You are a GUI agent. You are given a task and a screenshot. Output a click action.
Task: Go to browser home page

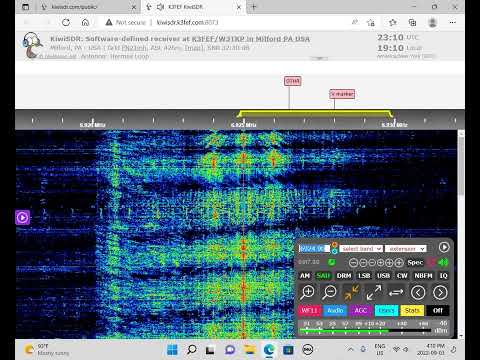coord(85,22)
